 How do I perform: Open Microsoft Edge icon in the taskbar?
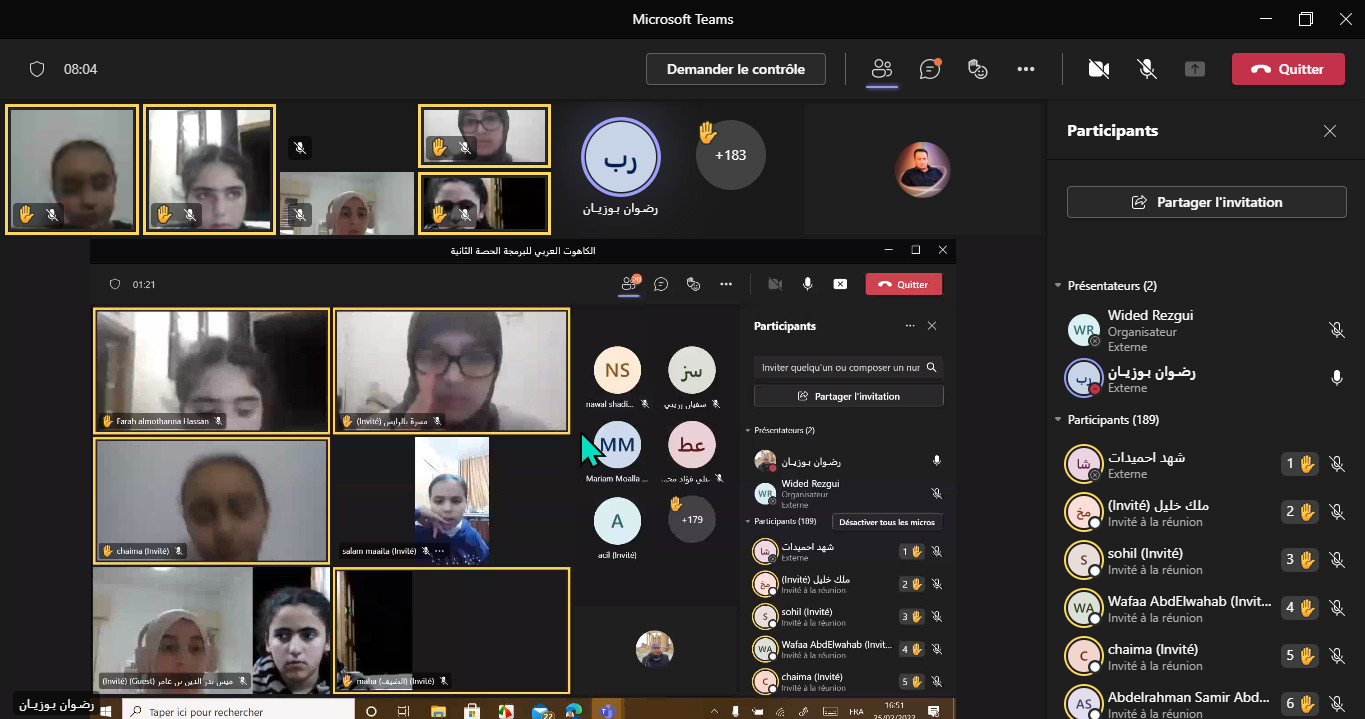[573, 711]
